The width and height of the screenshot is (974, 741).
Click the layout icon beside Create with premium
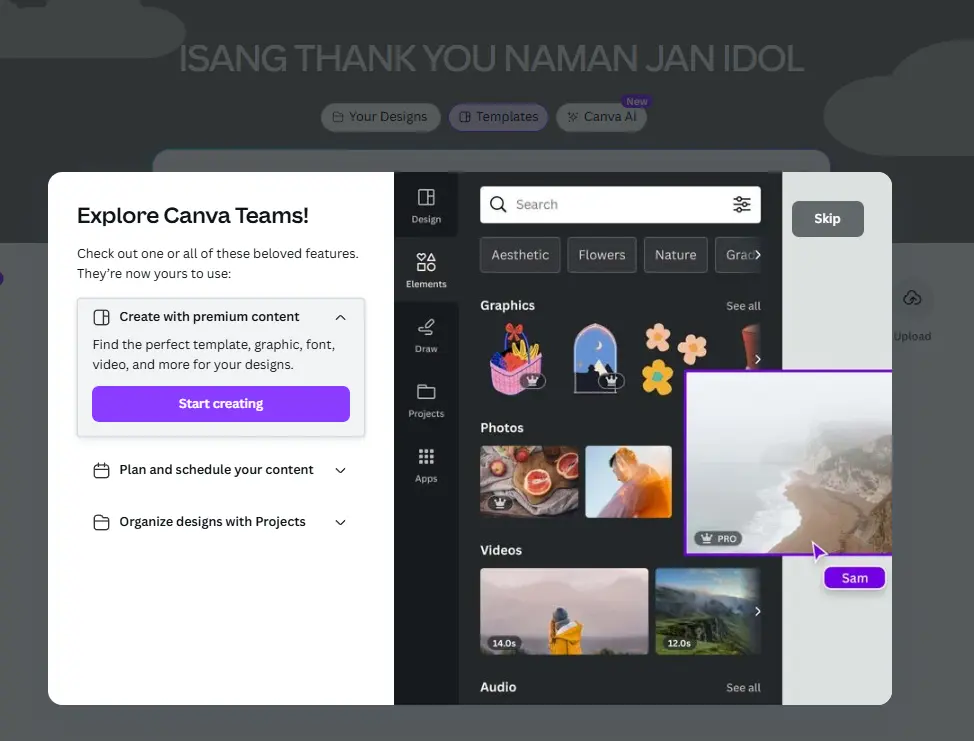(x=101, y=317)
